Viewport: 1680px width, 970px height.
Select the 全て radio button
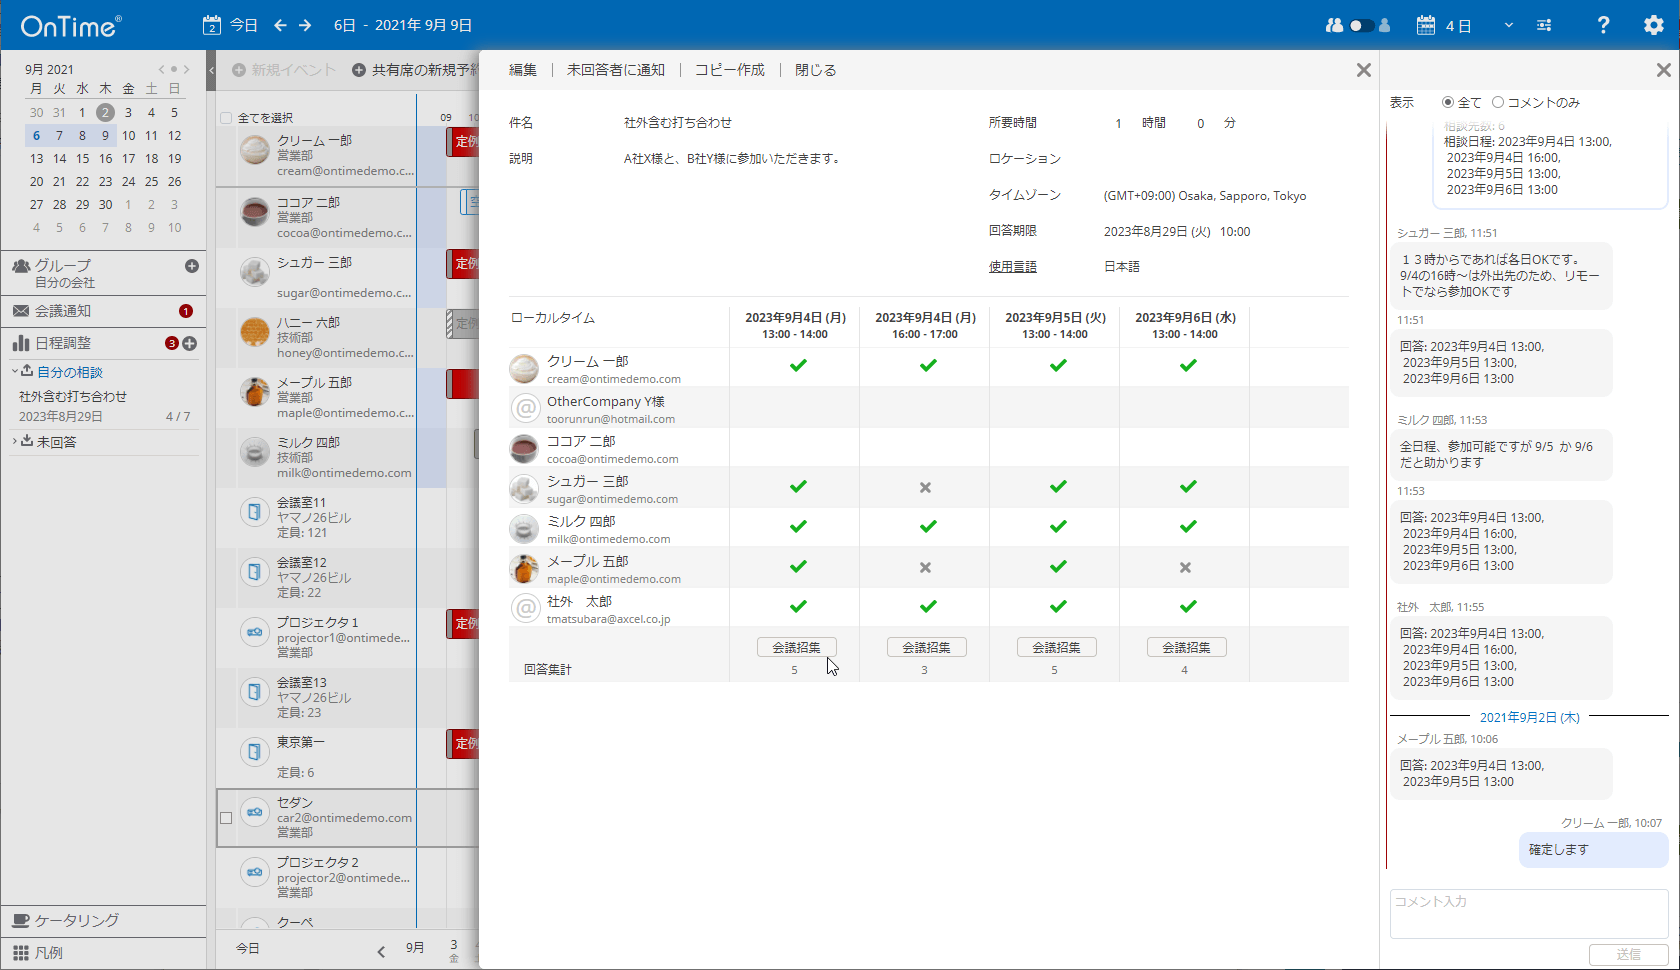1448,102
